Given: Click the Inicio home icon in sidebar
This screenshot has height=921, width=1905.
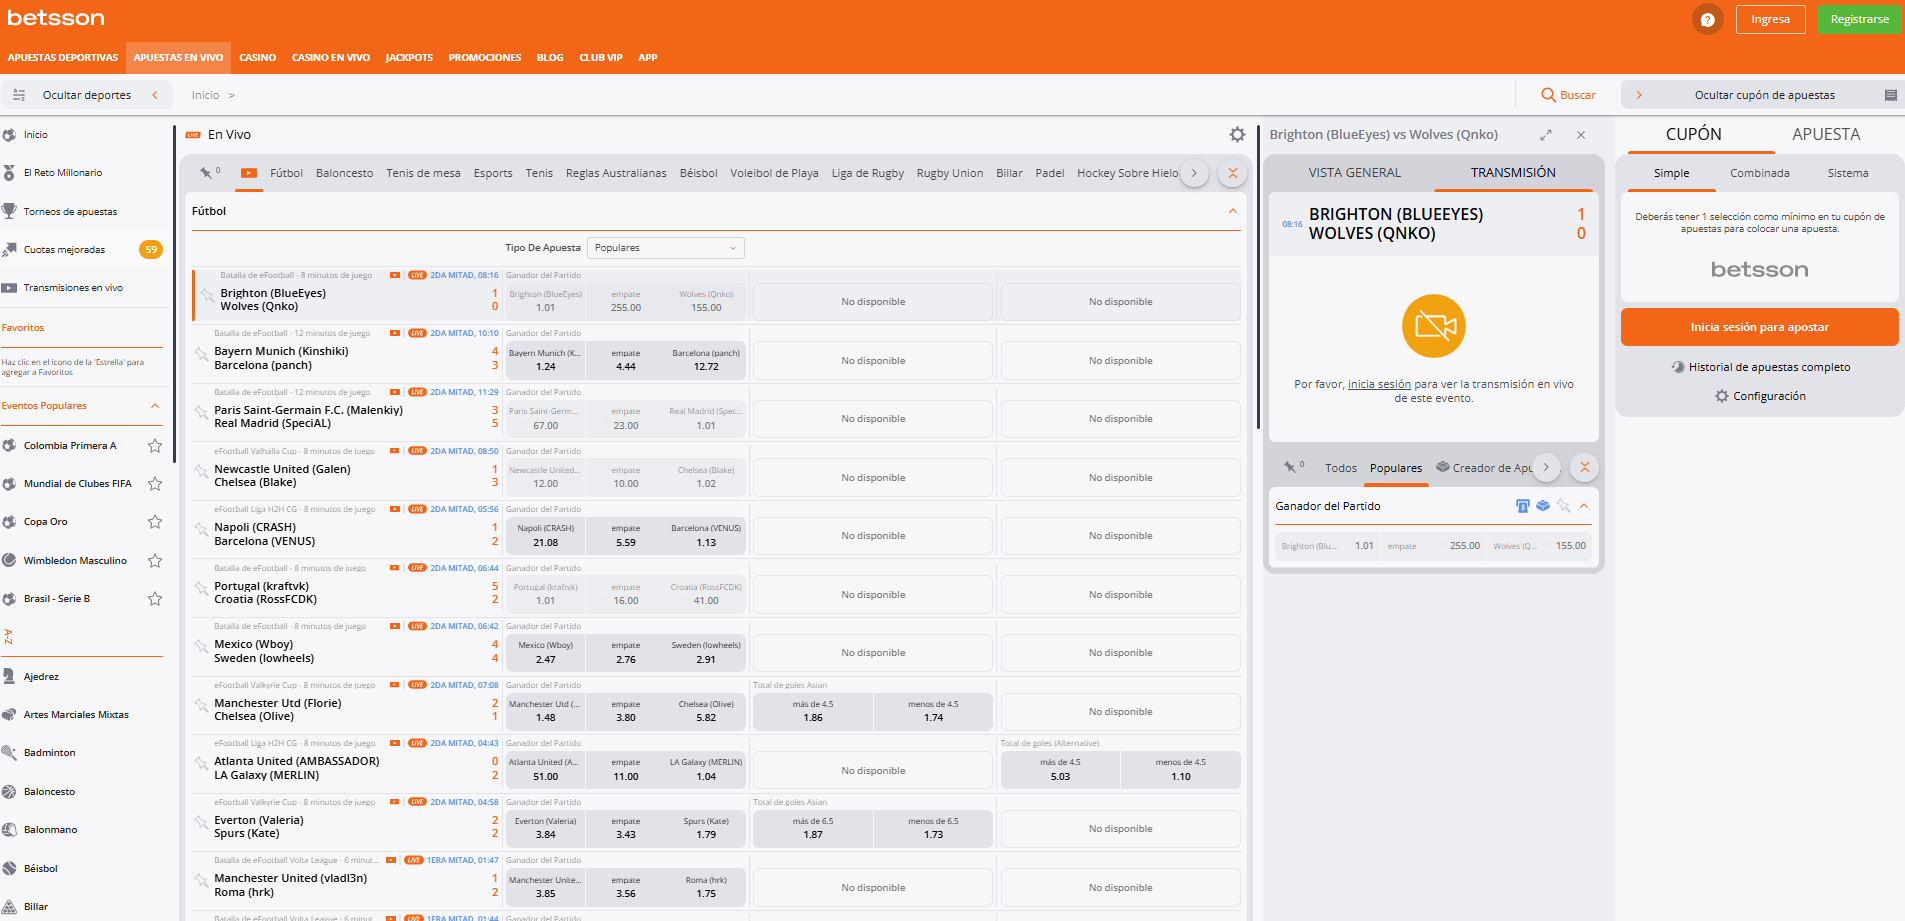Looking at the screenshot, I should pos(9,135).
